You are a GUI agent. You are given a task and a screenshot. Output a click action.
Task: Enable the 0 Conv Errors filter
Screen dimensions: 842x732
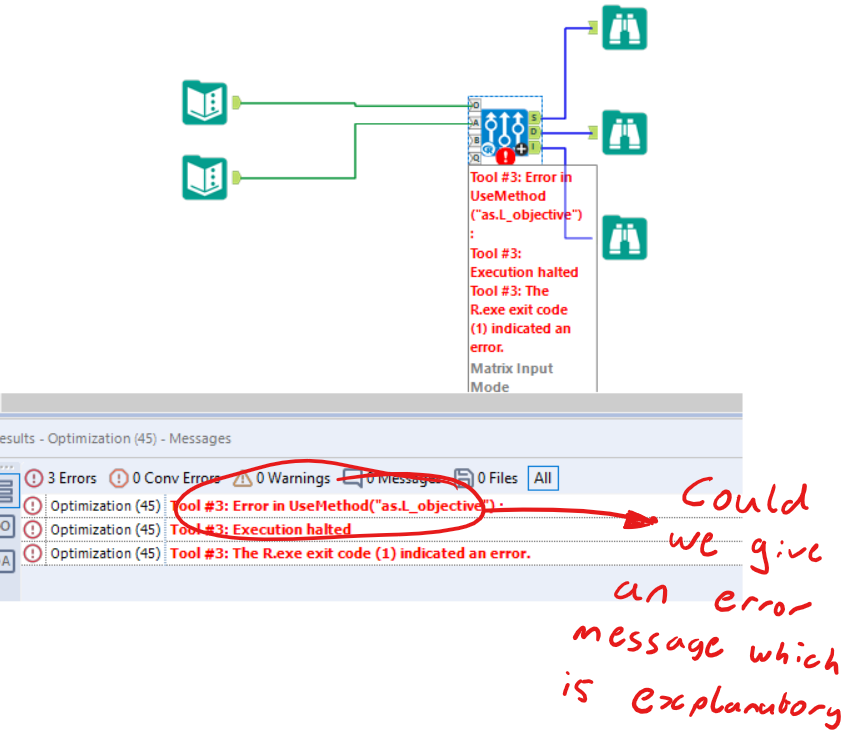(x=164, y=478)
